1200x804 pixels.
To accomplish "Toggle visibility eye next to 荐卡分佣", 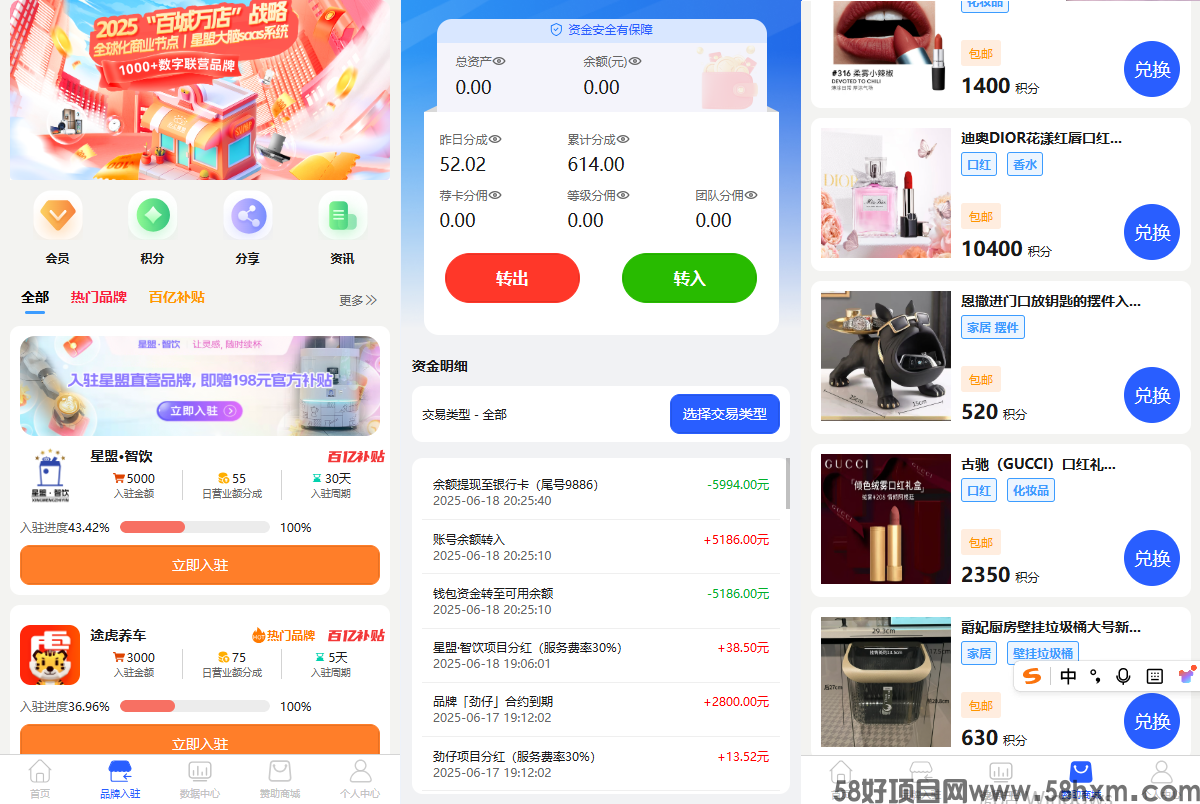I will point(495,195).
